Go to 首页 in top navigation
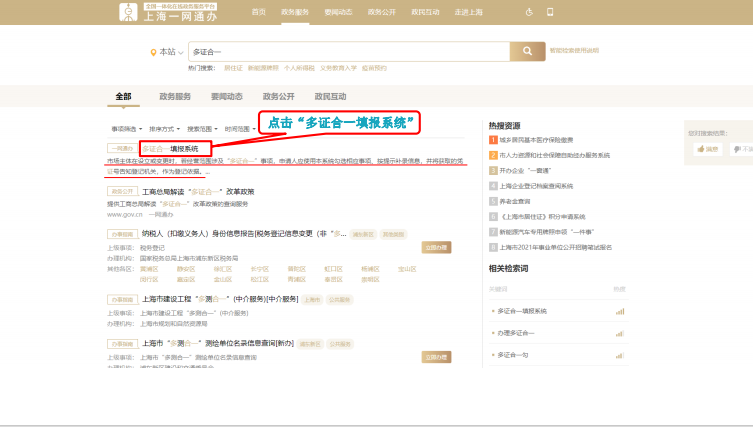This screenshot has width=753, height=427. point(259,11)
